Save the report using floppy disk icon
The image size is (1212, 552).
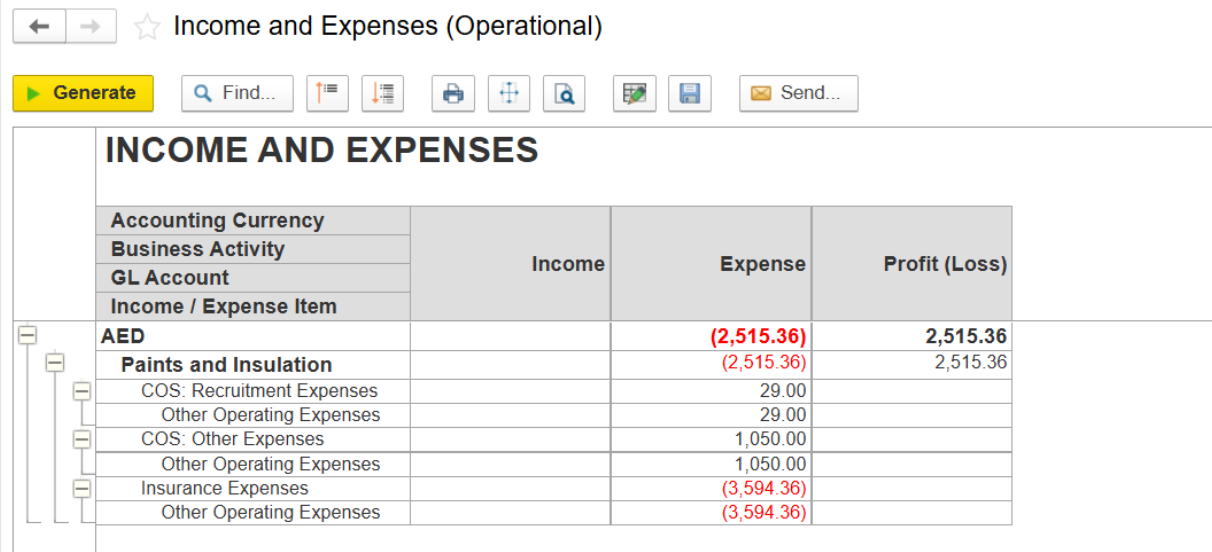tap(689, 93)
